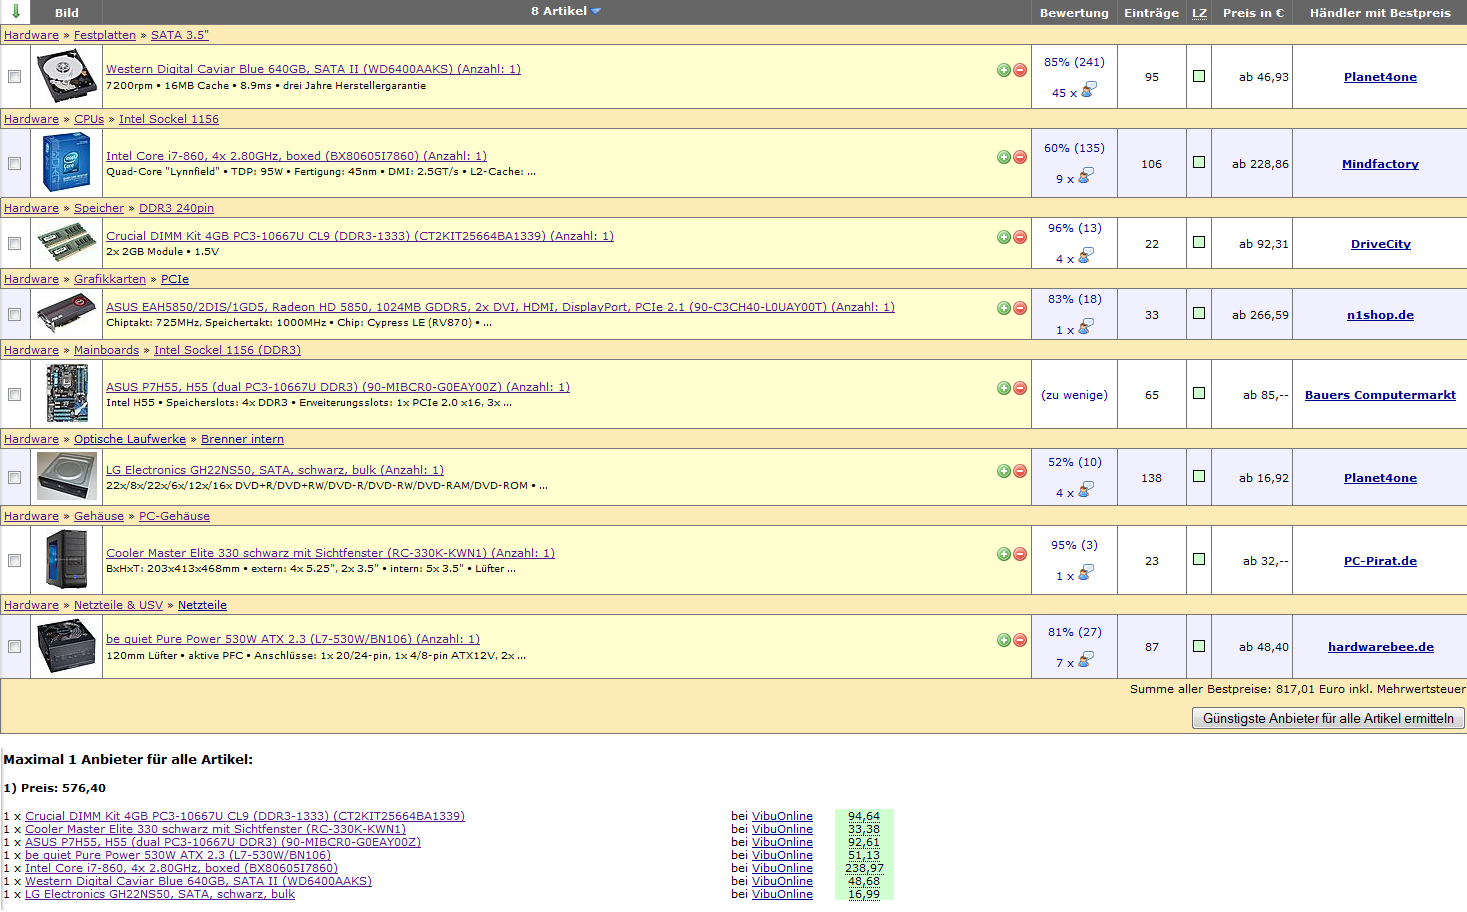Open user review icon in Cooler Master row
Image resolution: width=1467 pixels, height=912 pixels.
[1086, 573]
